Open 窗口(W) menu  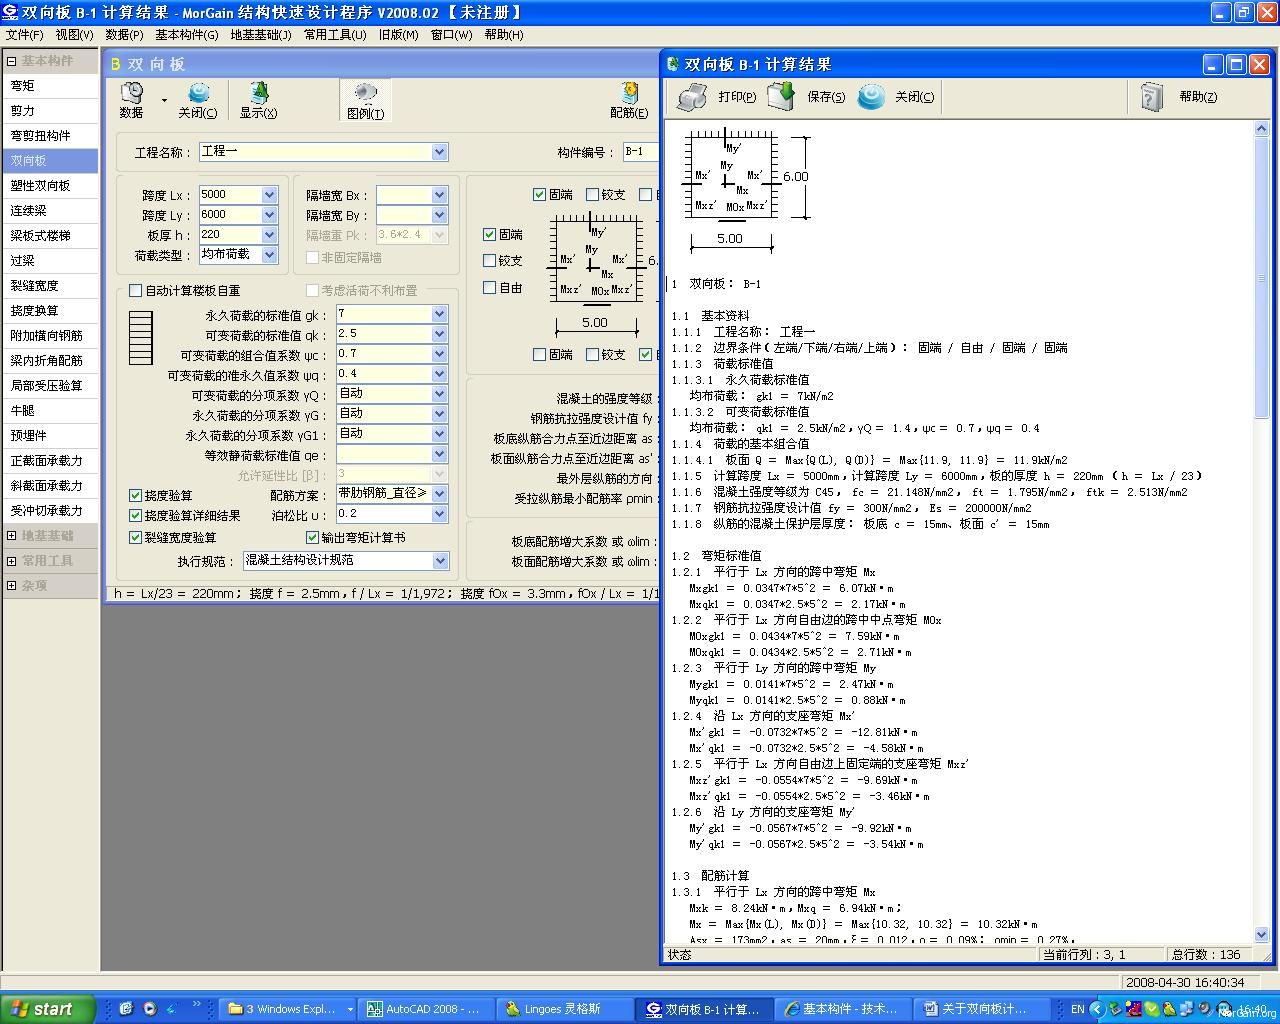[x=451, y=34]
